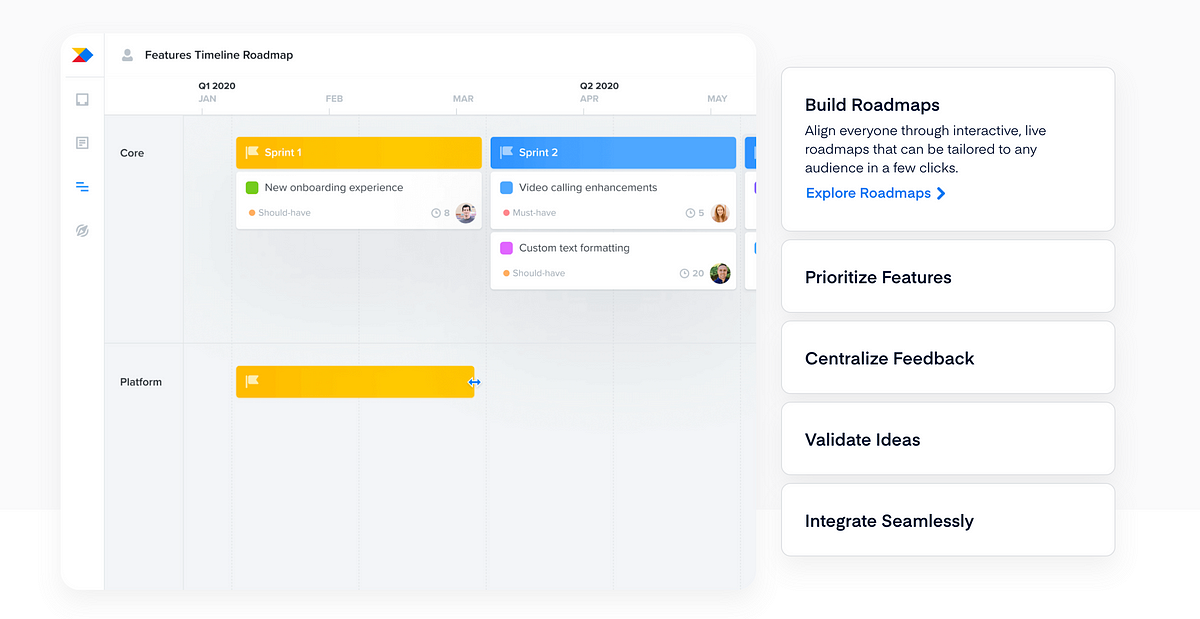
Task: Select the Core row label
Action: pyautogui.click(x=132, y=153)
